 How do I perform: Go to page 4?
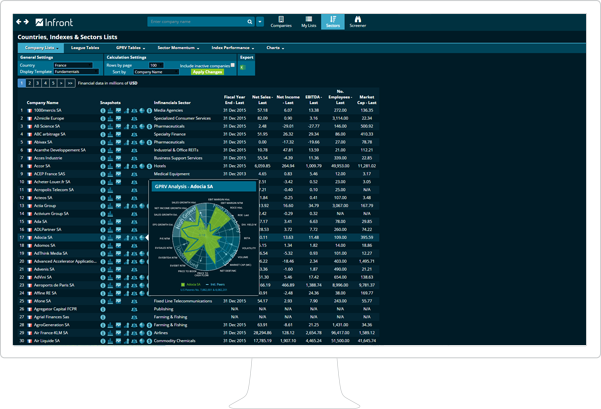click(x=45, y=83)
